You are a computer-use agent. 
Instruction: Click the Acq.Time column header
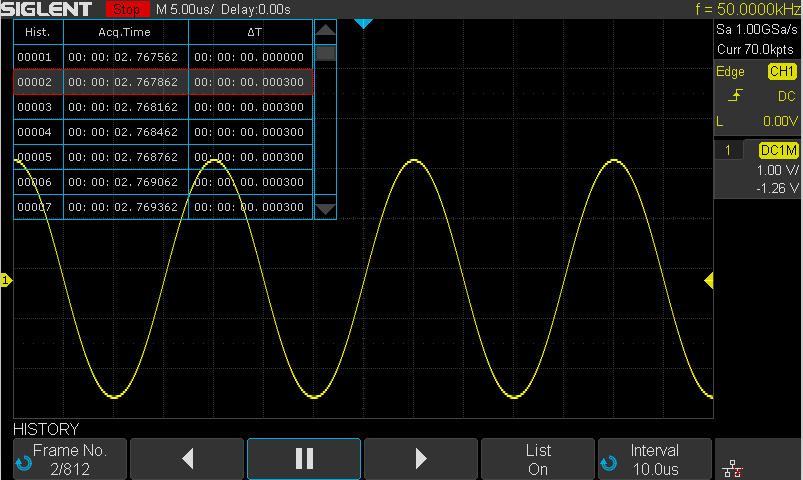pyautogui.click(x=125, y=32)
